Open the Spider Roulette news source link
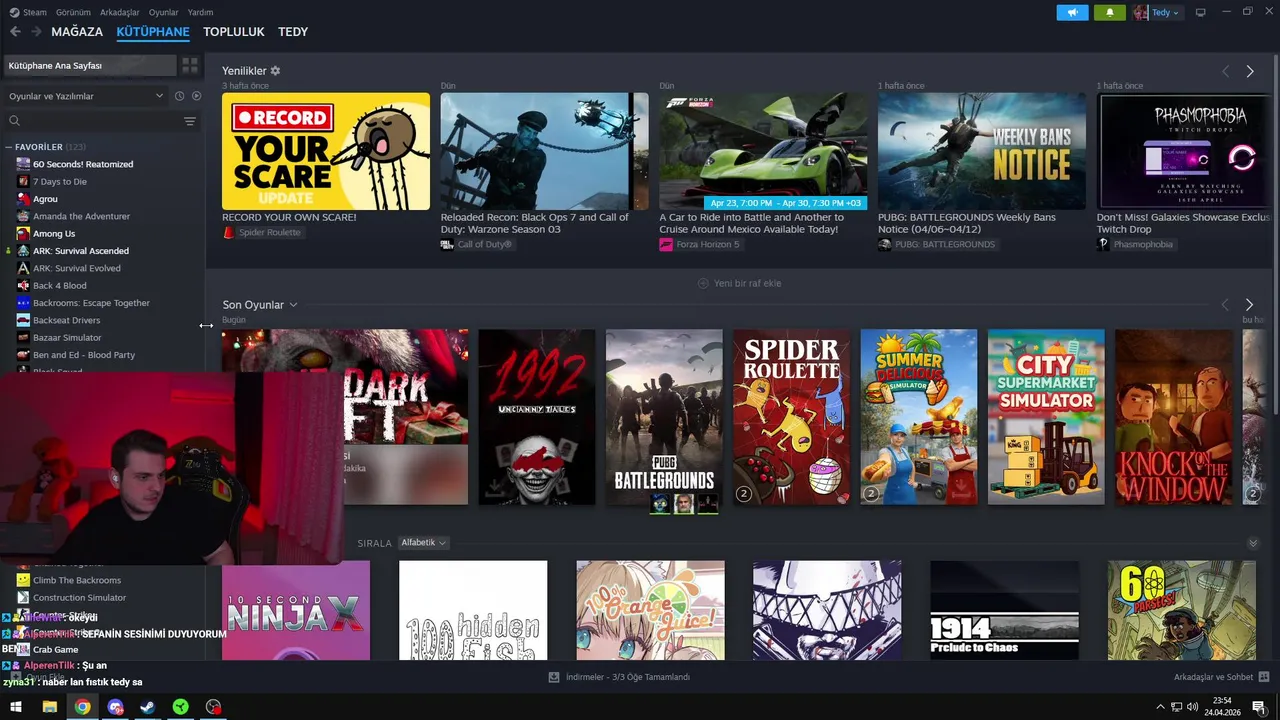The height and width of the screenshot is (720, 1280). click(262, 233)
